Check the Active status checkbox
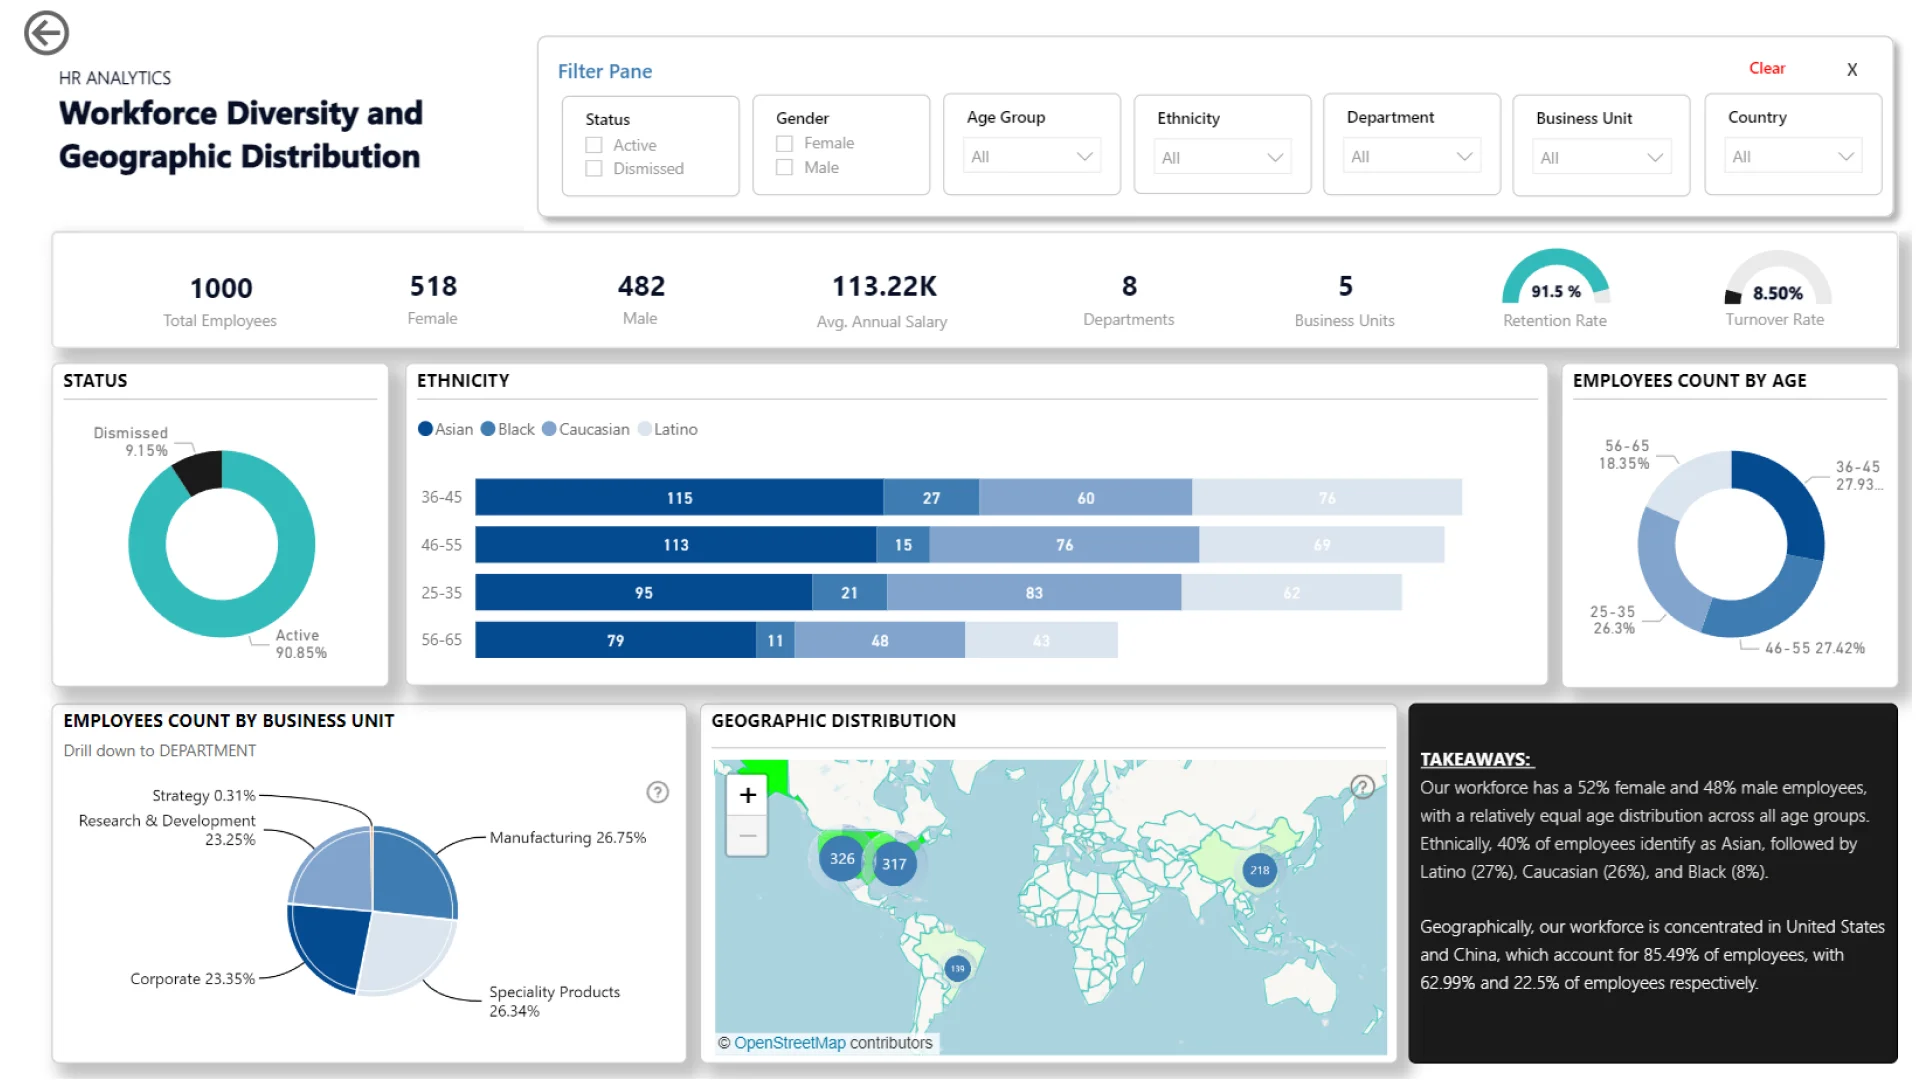 pos(594,145)
